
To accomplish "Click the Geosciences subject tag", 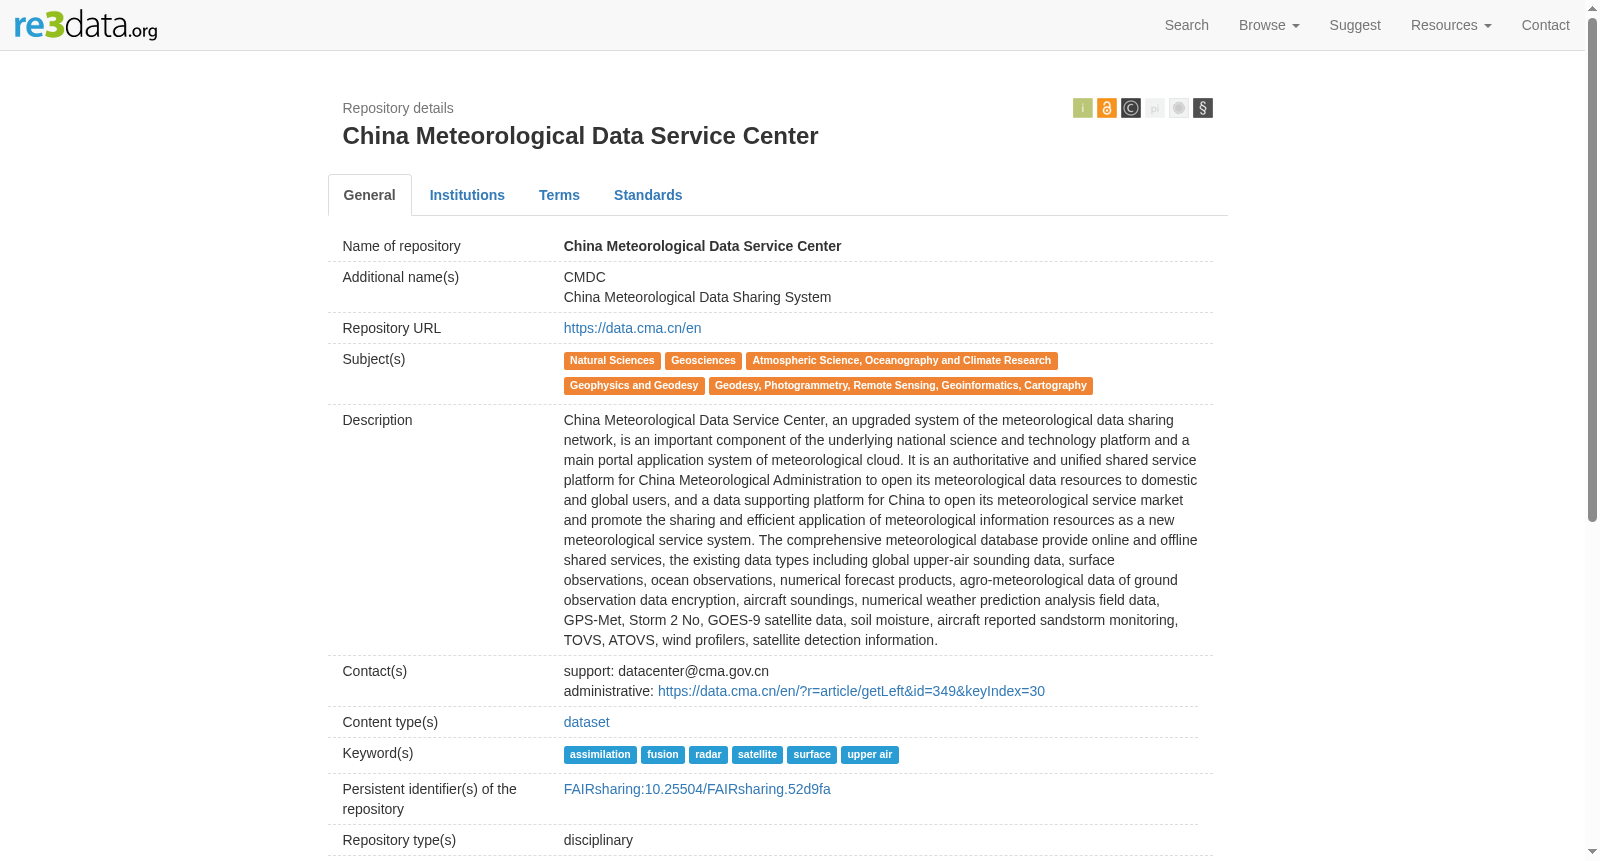I will click(703, 361).
